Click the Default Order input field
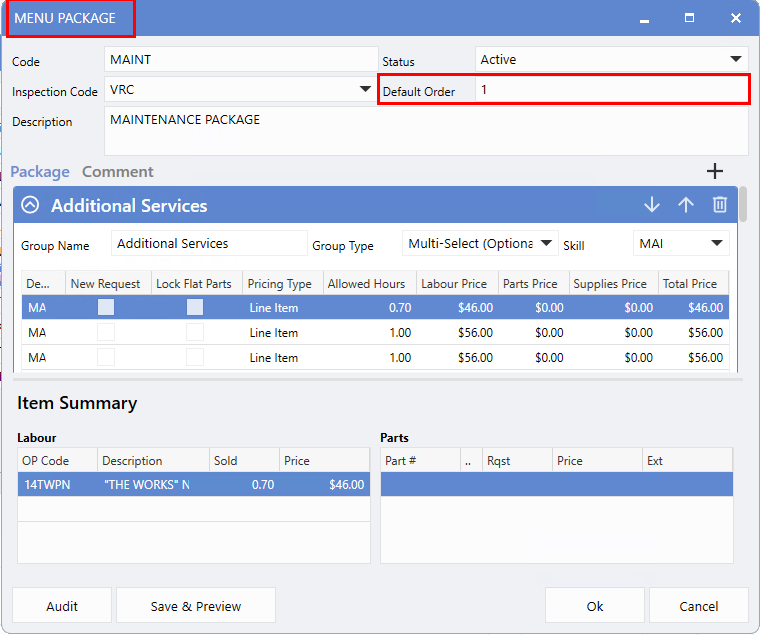Viewport: 760px width, 635px height. [x=610, y=90]
